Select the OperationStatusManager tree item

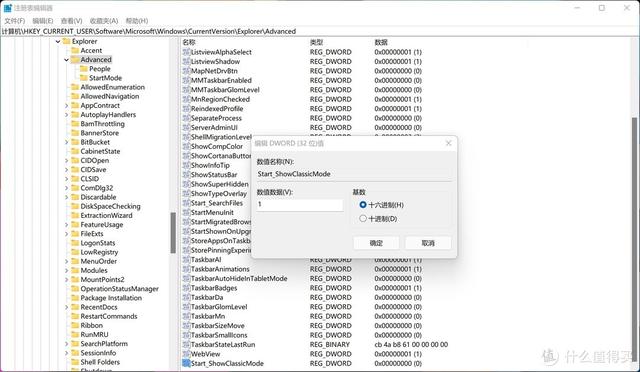(119, 289)
